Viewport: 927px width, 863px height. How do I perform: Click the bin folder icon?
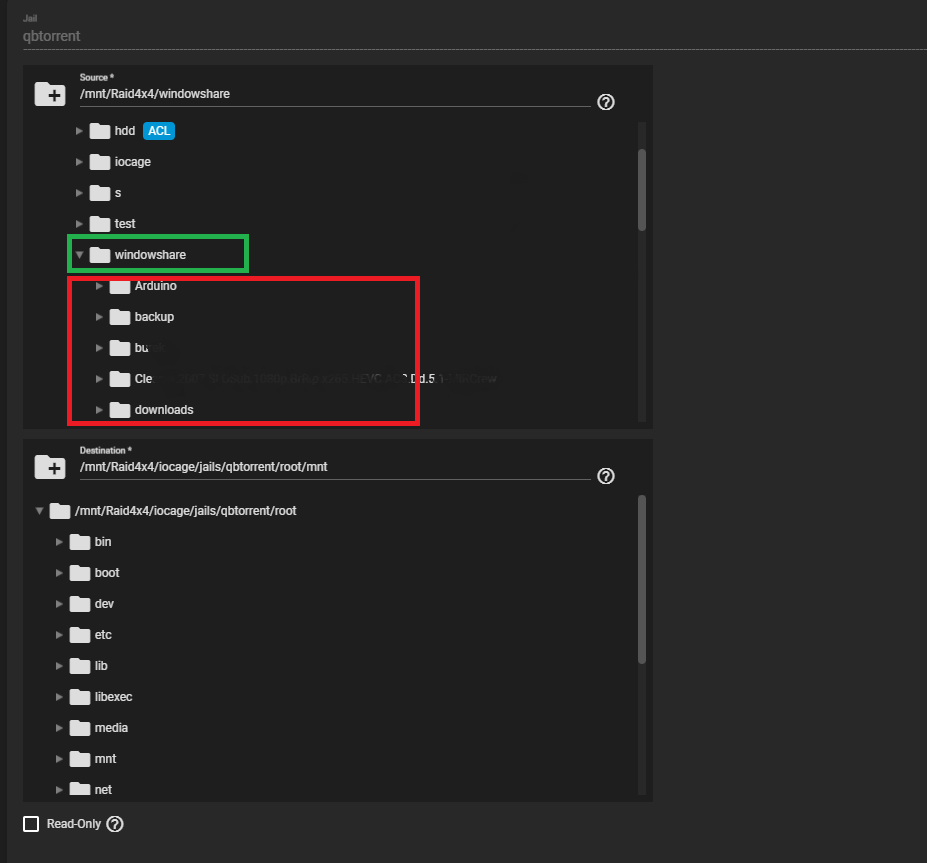point(80,542)
